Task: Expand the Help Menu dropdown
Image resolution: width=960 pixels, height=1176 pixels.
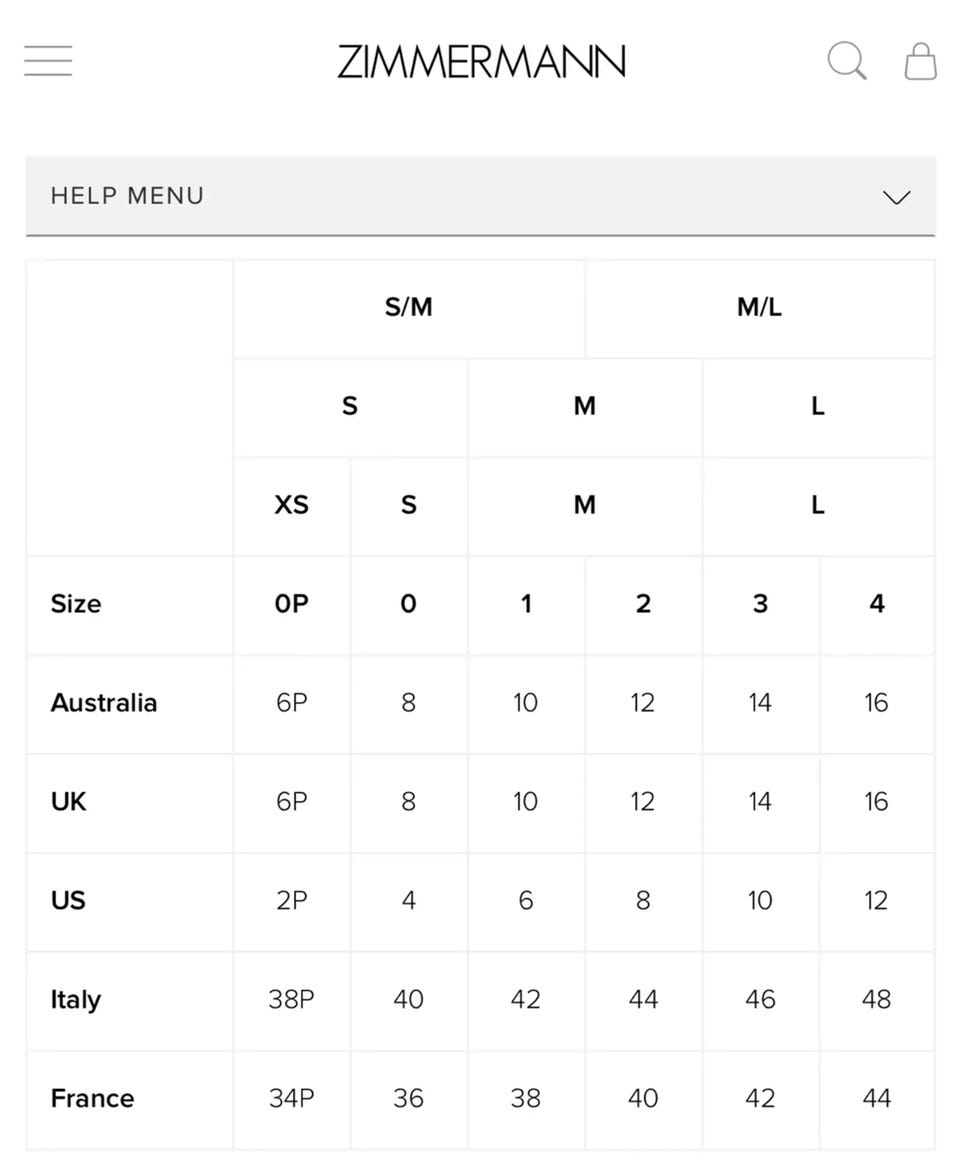Action: (480, 196)
